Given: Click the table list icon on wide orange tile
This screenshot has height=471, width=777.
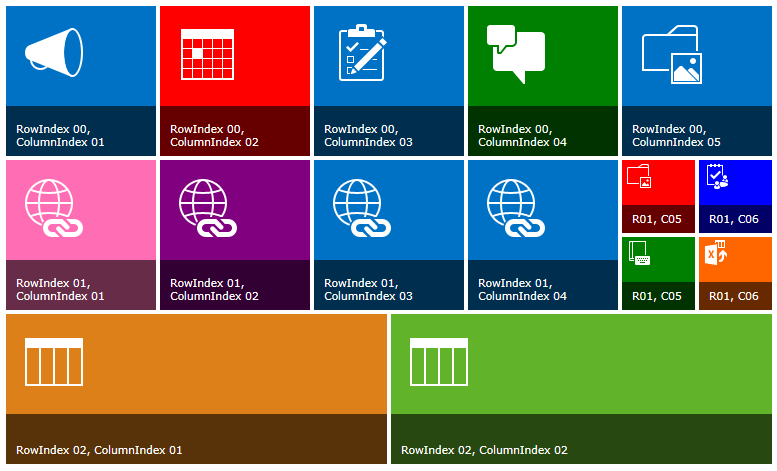Looking at the screenshot, I should pyautogui.click(x=54, y=362).
